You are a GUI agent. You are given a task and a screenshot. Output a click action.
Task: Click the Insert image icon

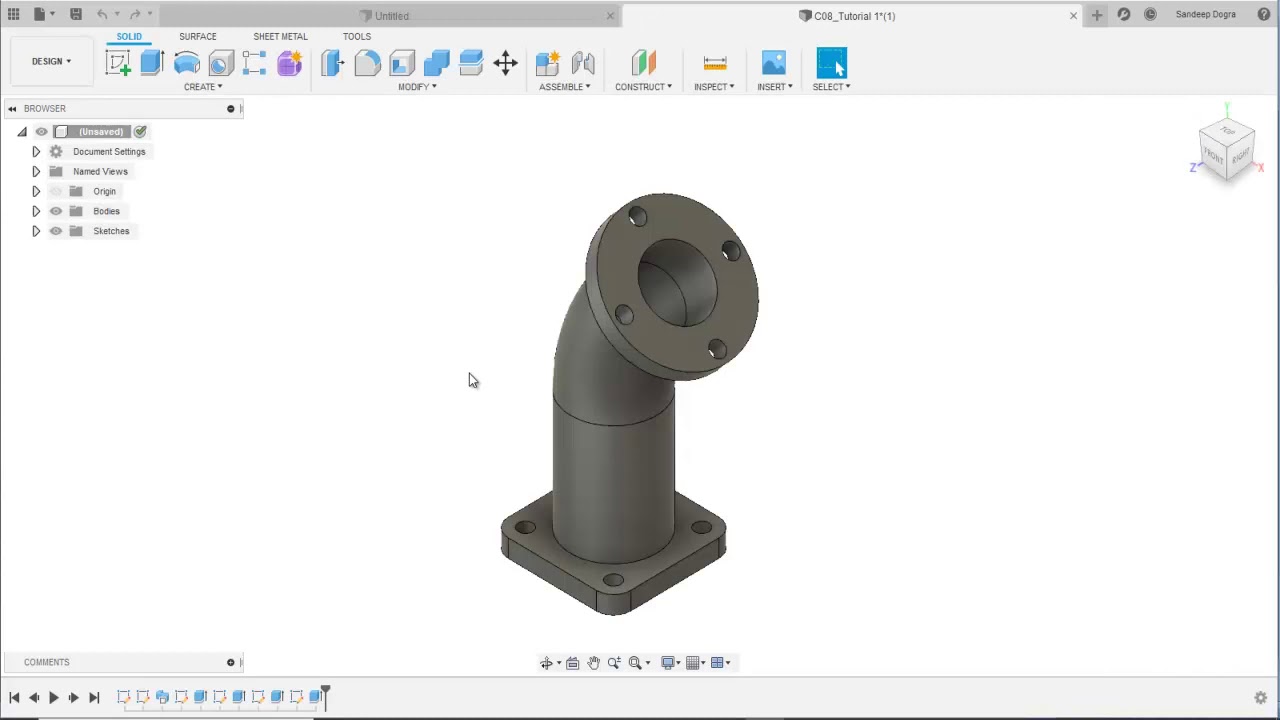(774, 63)
